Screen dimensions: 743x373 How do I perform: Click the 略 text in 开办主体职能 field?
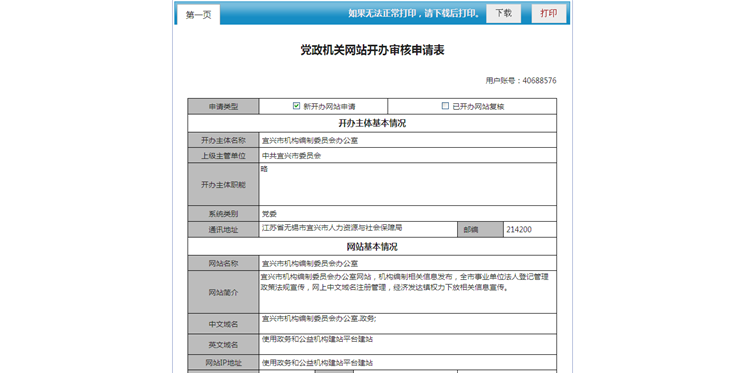[264, 169]
